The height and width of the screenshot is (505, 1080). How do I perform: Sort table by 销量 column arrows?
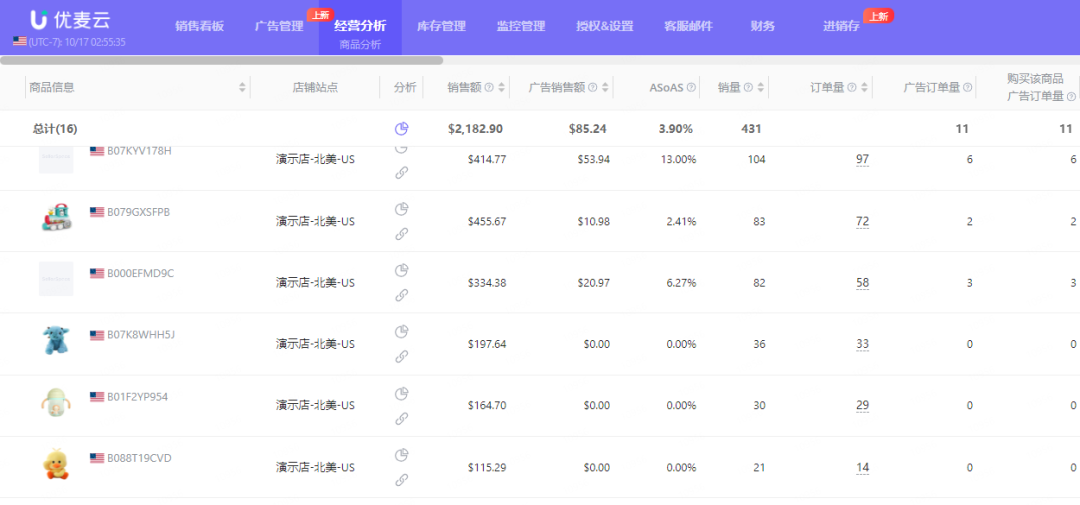coord(760,87)
